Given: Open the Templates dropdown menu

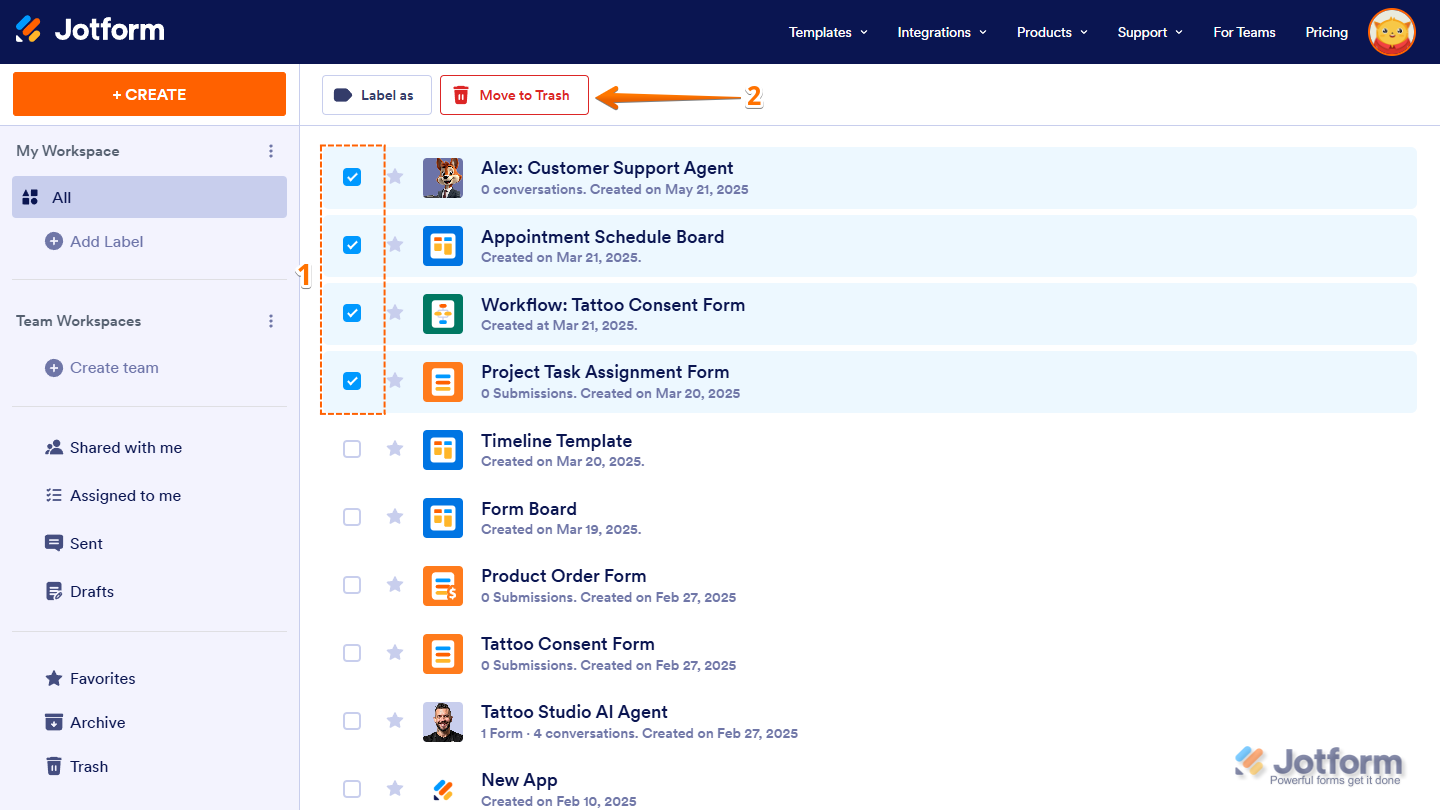Looking at the screenshot, I should [827, 32].
